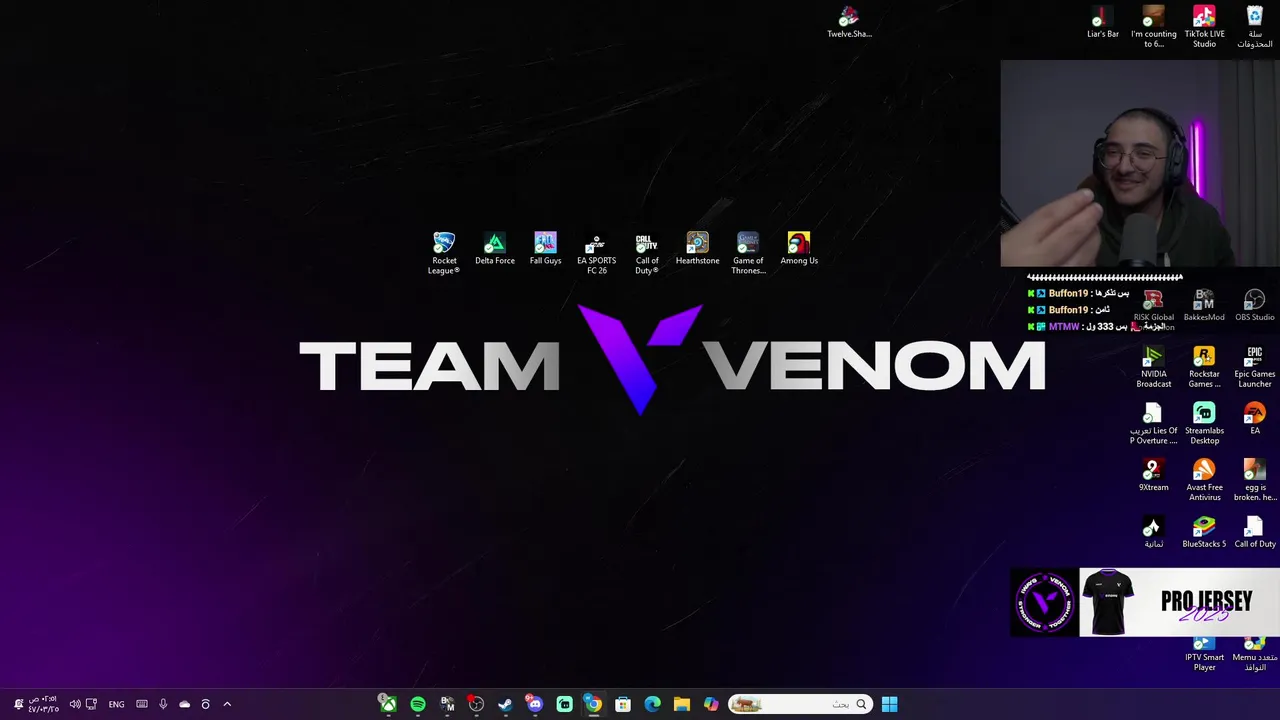Open IPTV Smart Player shortcut
The image size is (1280, 720).
coord(1204,655)
